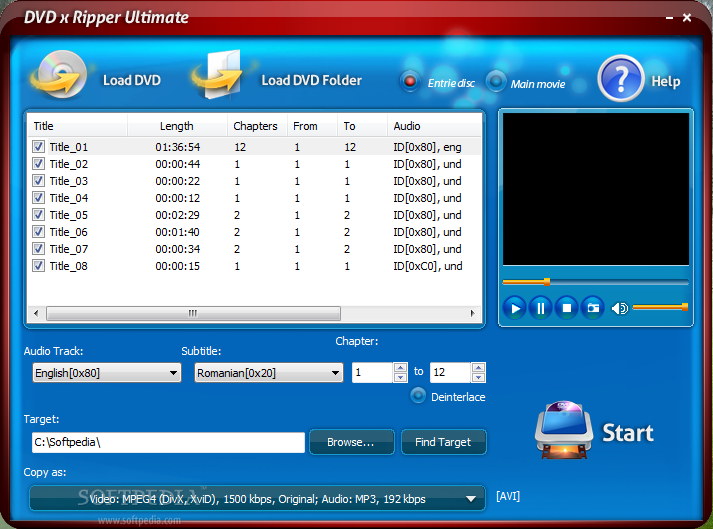Select length 01:36:54 of Title_01
Viewport: 713px width, 529px height.
tap(178, 147)
